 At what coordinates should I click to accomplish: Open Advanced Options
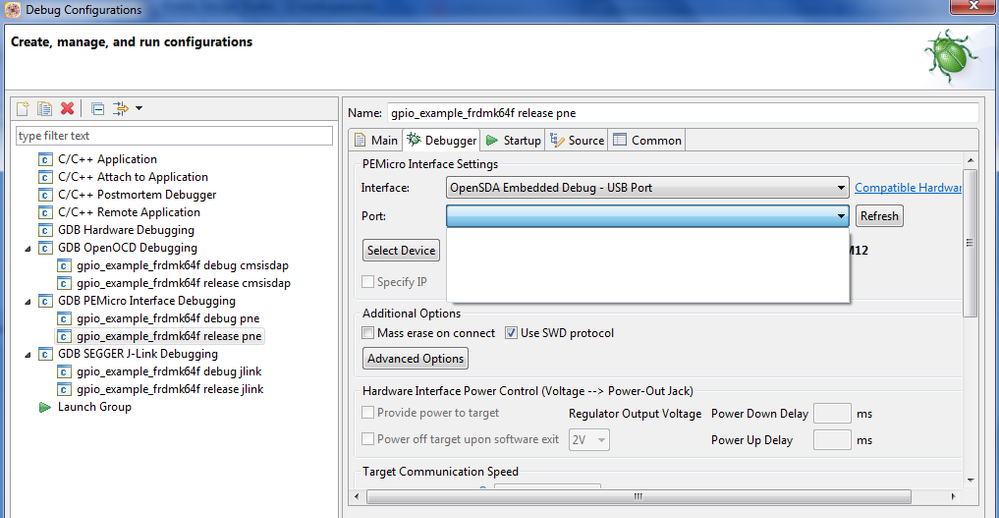(x=415, y=359)
